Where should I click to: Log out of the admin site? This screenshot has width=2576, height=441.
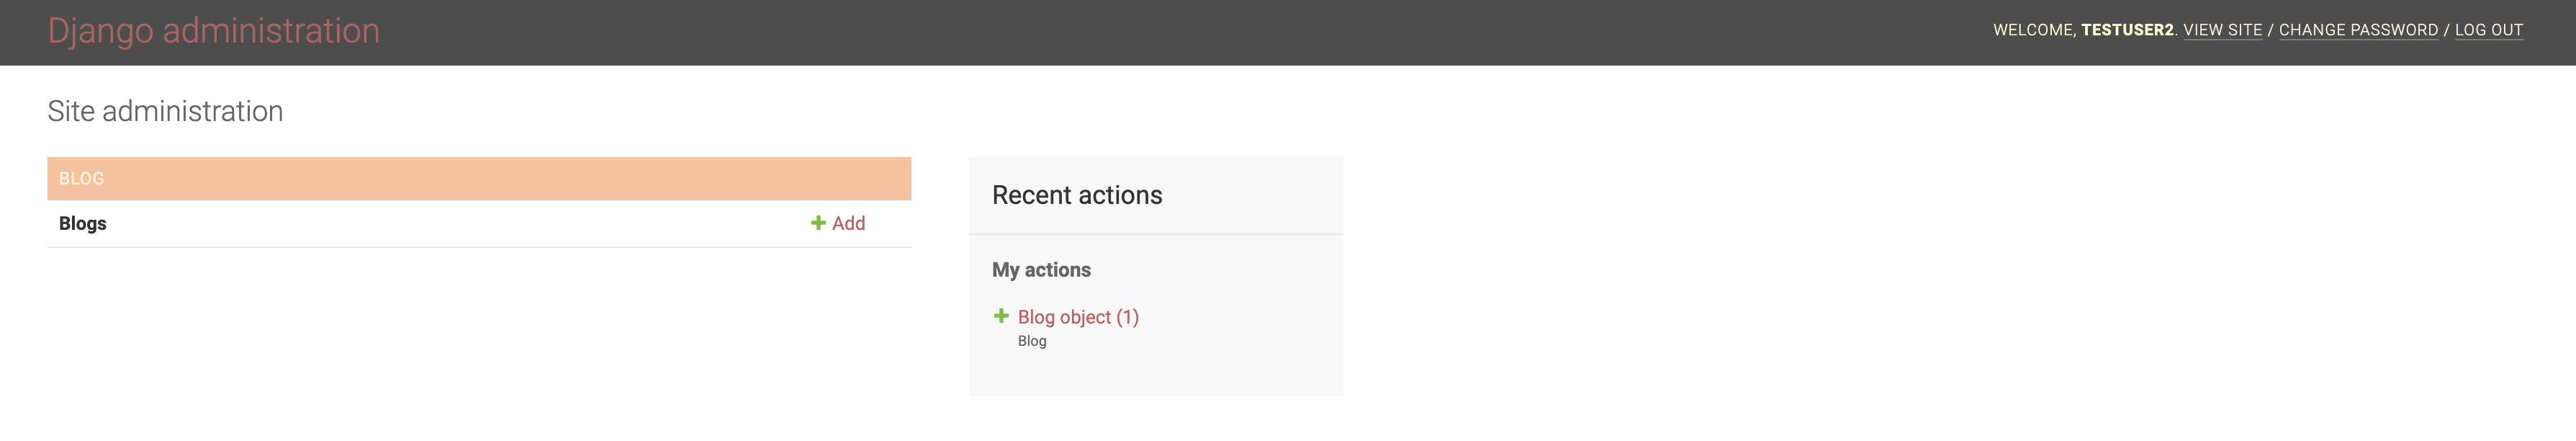(x=2488, y=30)
